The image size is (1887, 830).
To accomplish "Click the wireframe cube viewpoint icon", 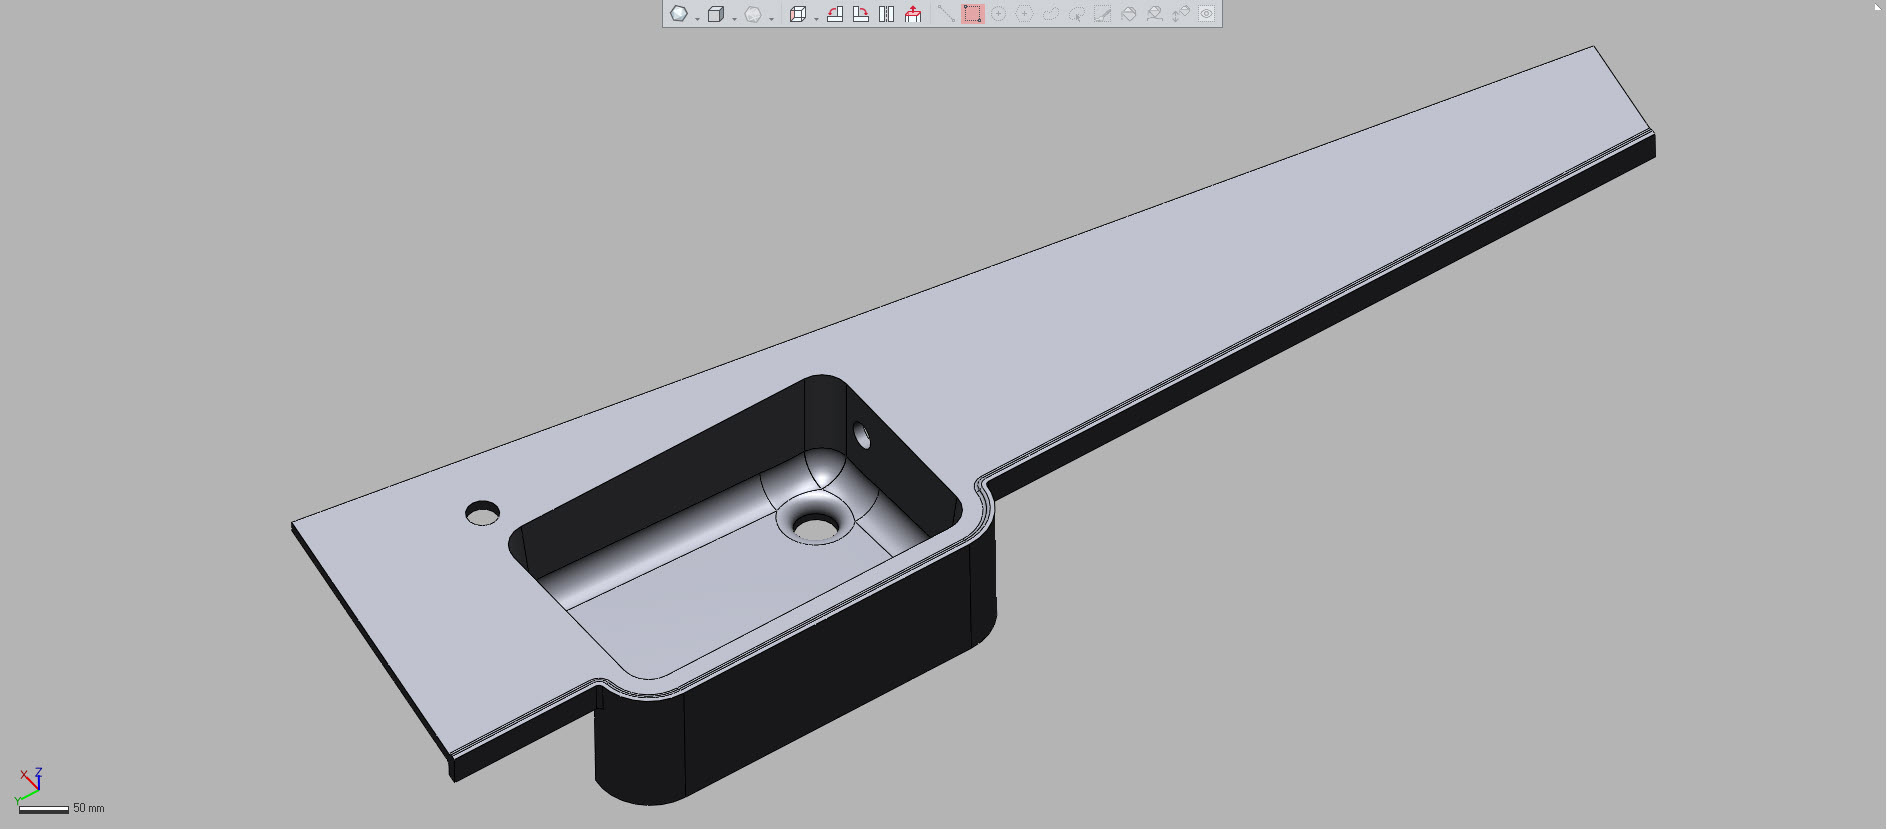I will point(798,14).
